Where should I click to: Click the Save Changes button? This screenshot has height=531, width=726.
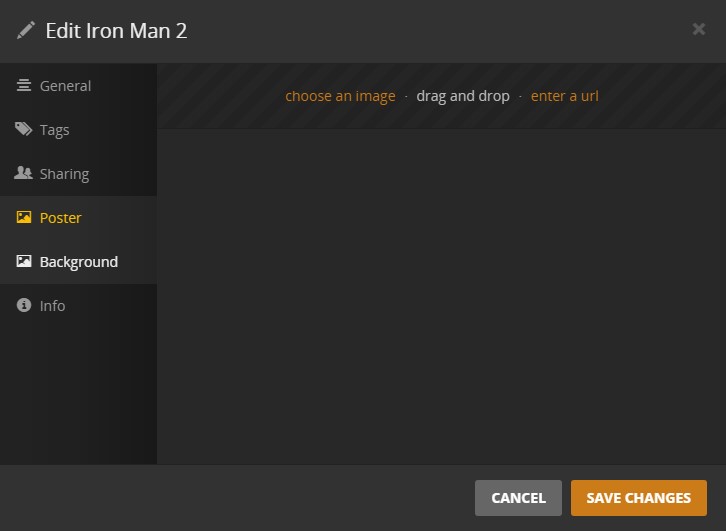638,498
